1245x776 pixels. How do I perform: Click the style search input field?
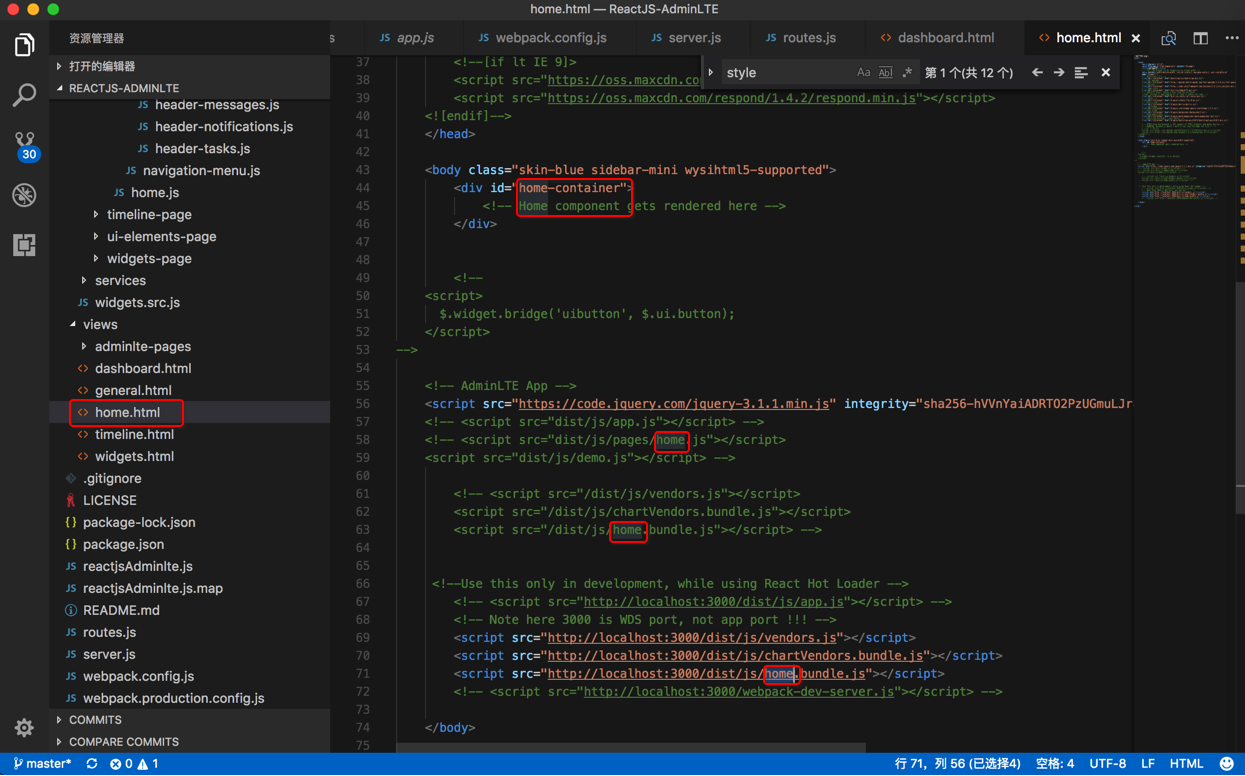[785, 73]
